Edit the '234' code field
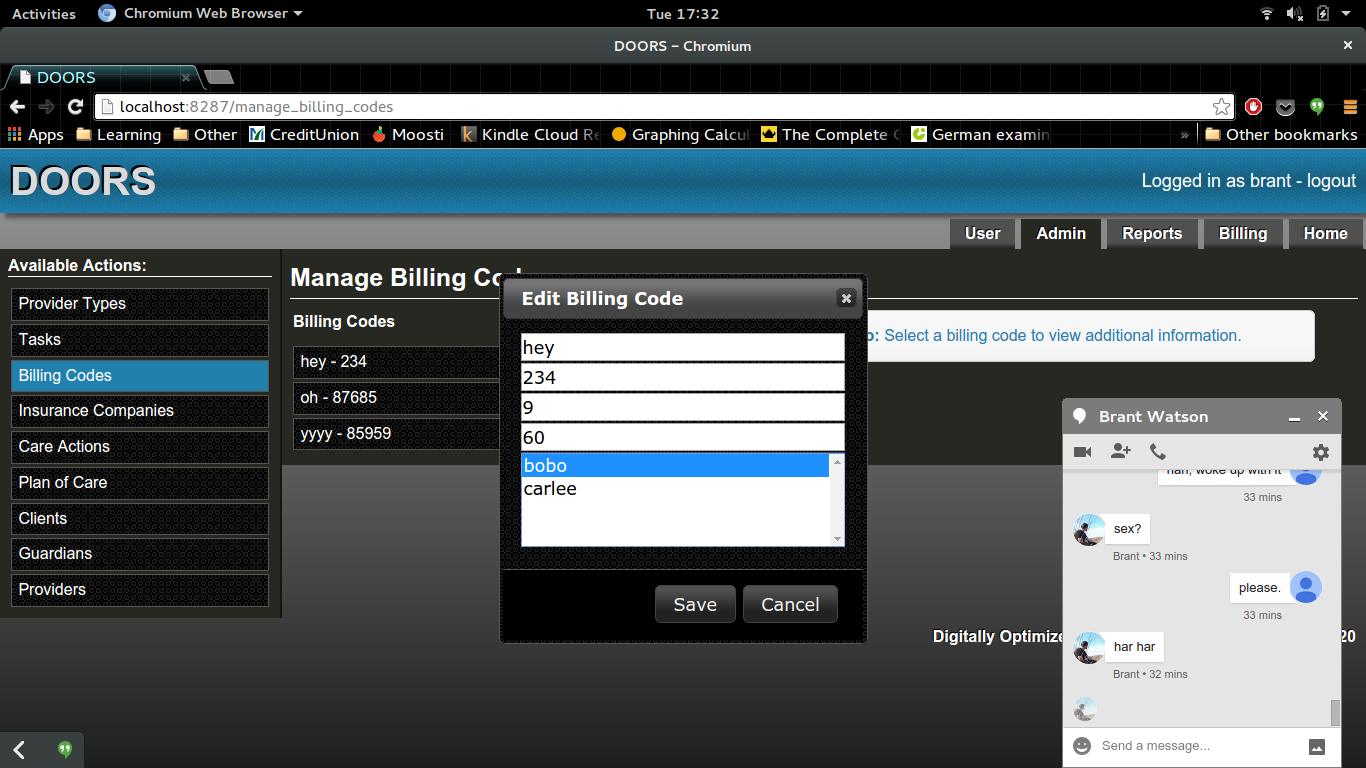 [683, 377]
